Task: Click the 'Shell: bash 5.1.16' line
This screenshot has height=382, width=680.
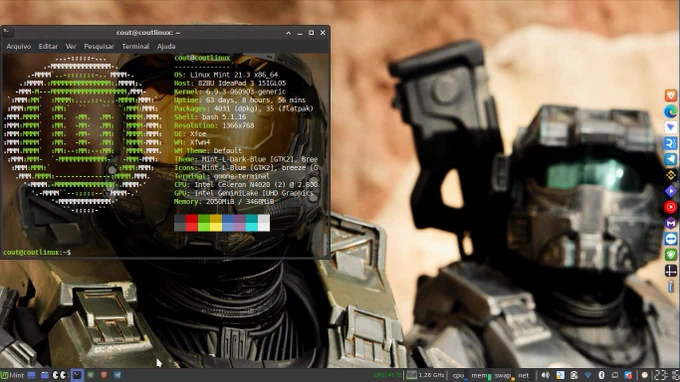Action: [x=210, y=117]
